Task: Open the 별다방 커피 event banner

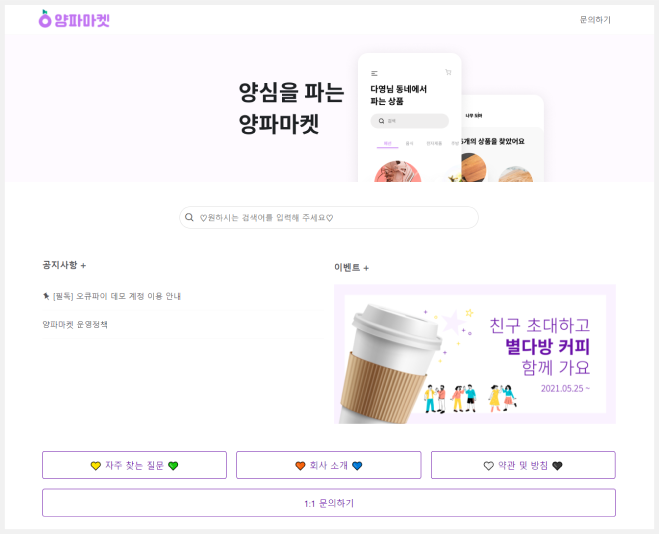Action: coord(475,354)
